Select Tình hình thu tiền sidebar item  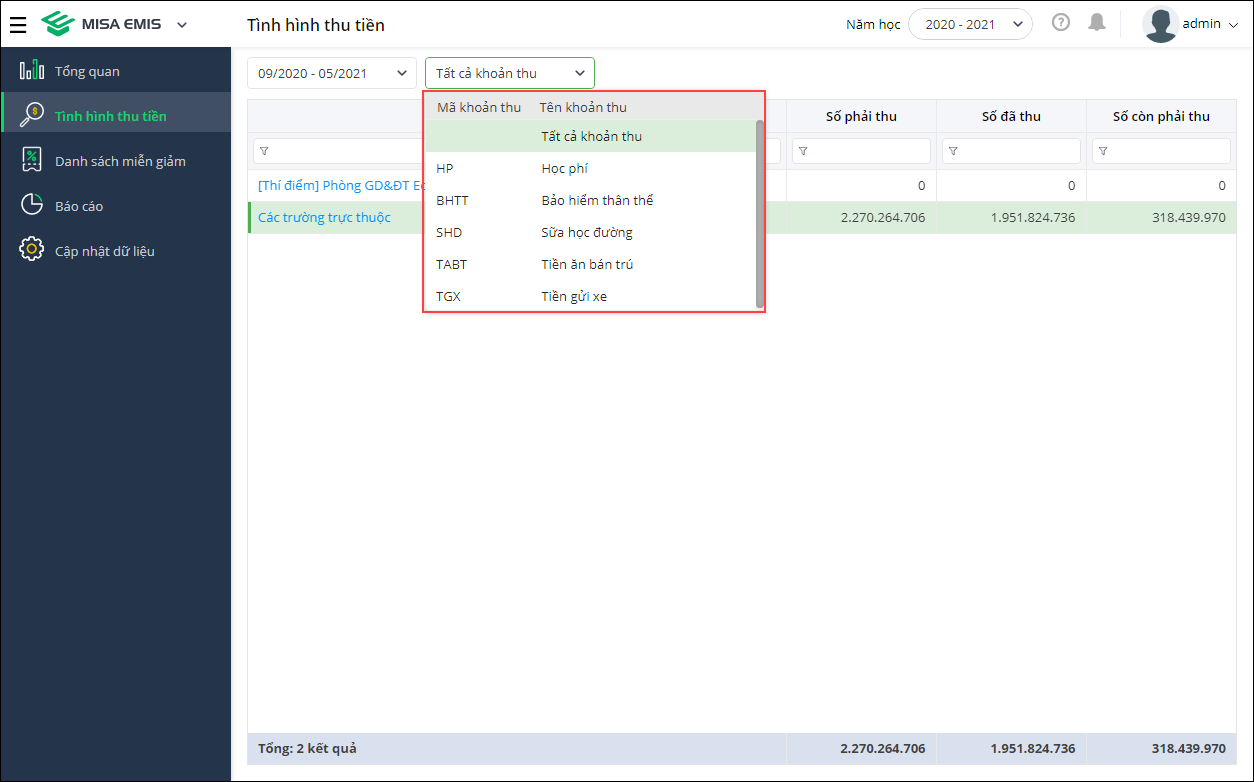pyautogui.click(x=116, y=112)
